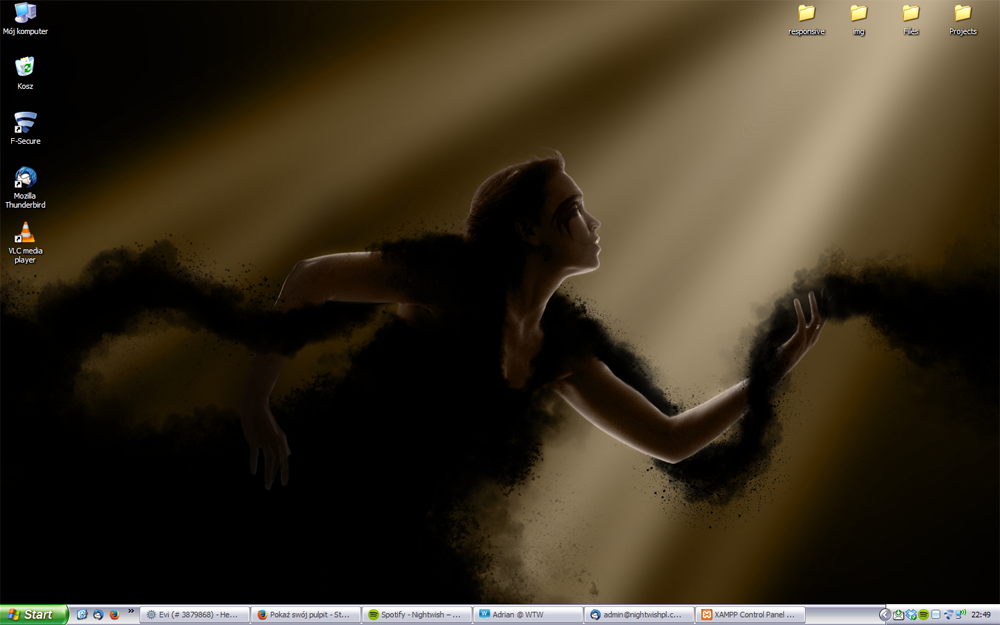The height and width of the screenshot is (625, 1000).
Task: Switch to Adrian @ WTW taskbar window
Action: (527, 615)
